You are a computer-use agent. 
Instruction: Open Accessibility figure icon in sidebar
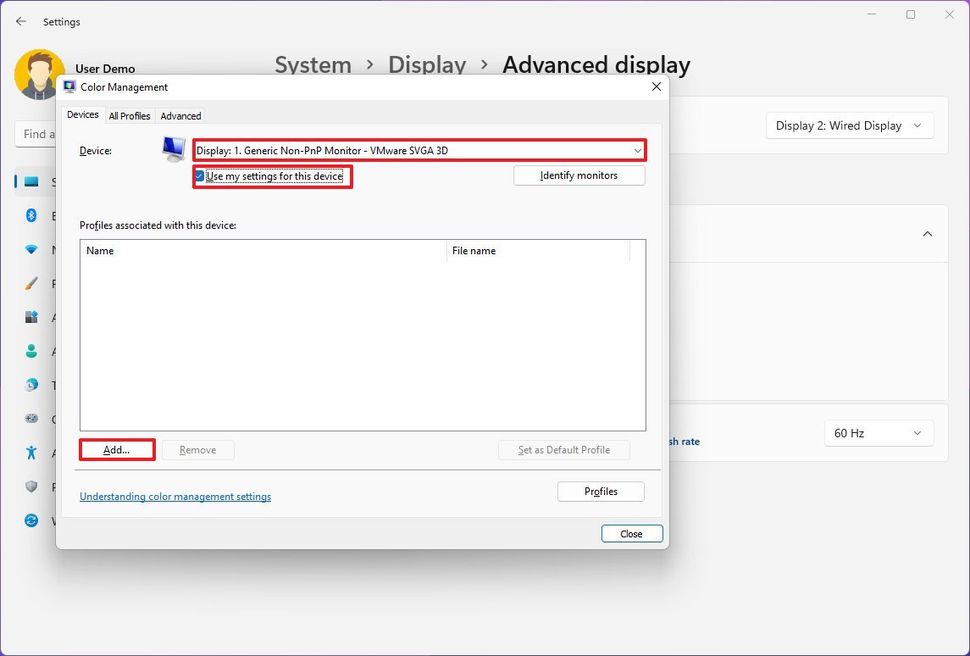tap(31, 453)
